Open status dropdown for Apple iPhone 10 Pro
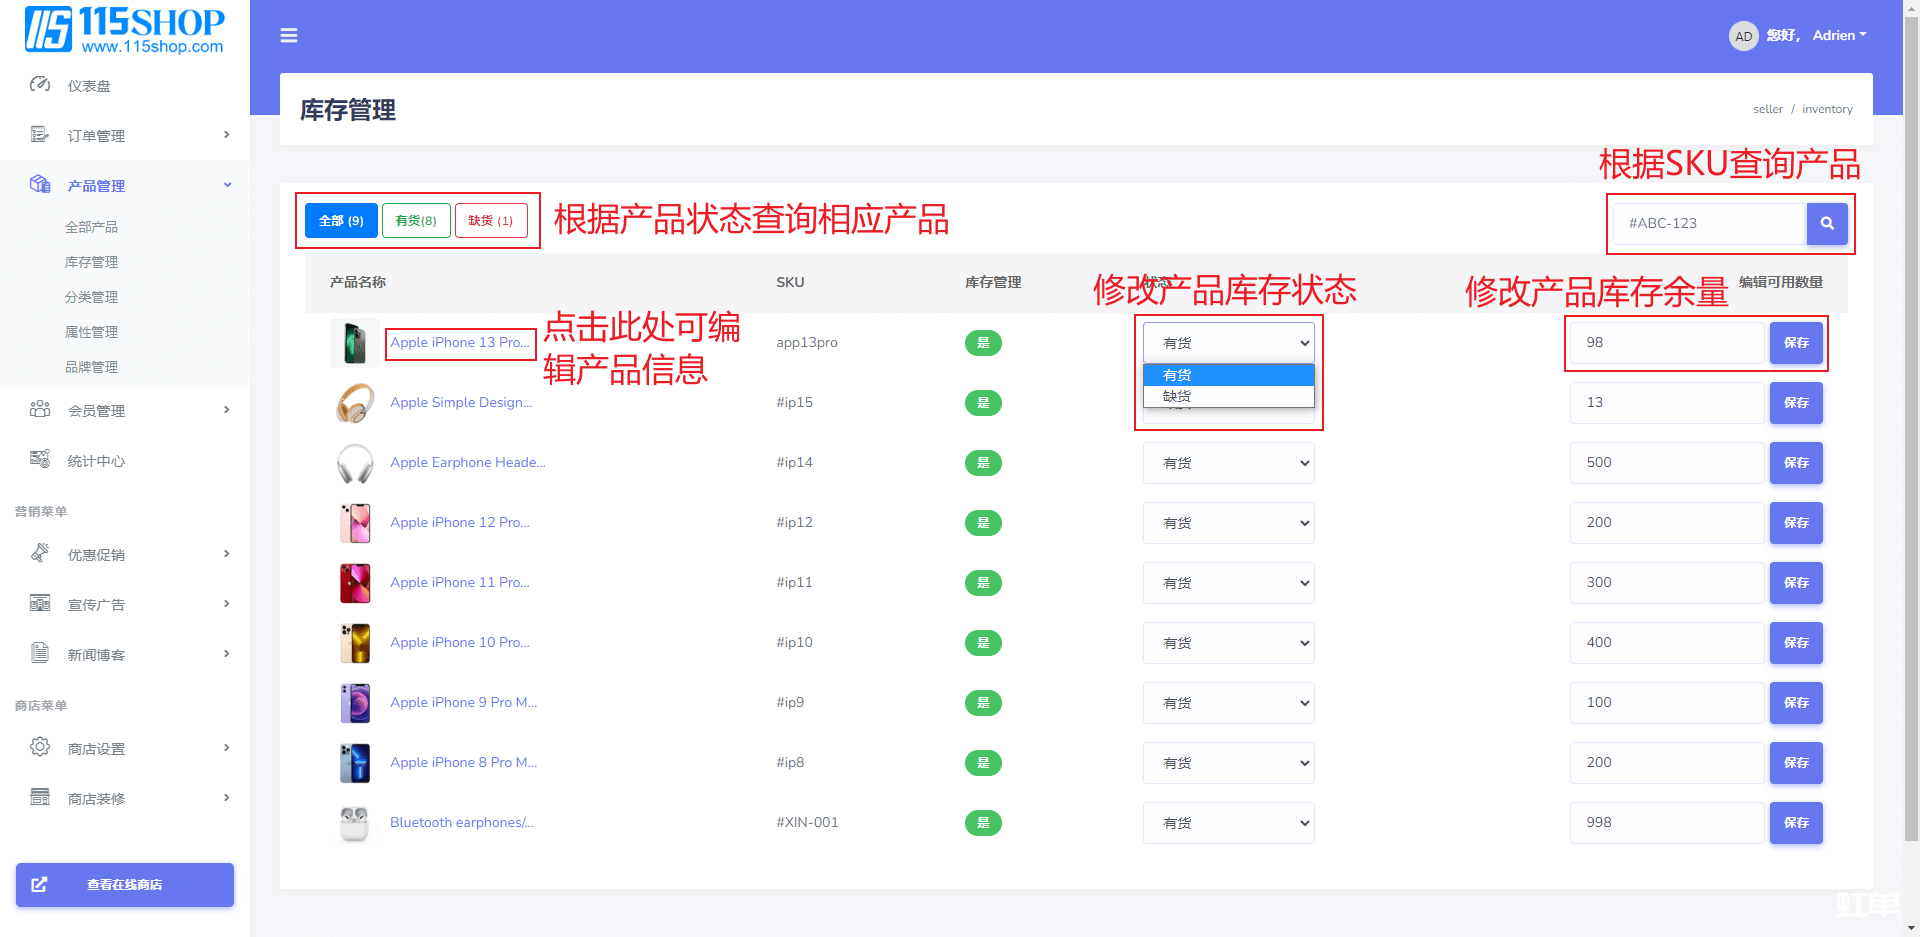The height and width of the screenshot is (937, 1920). (1228, 643)
